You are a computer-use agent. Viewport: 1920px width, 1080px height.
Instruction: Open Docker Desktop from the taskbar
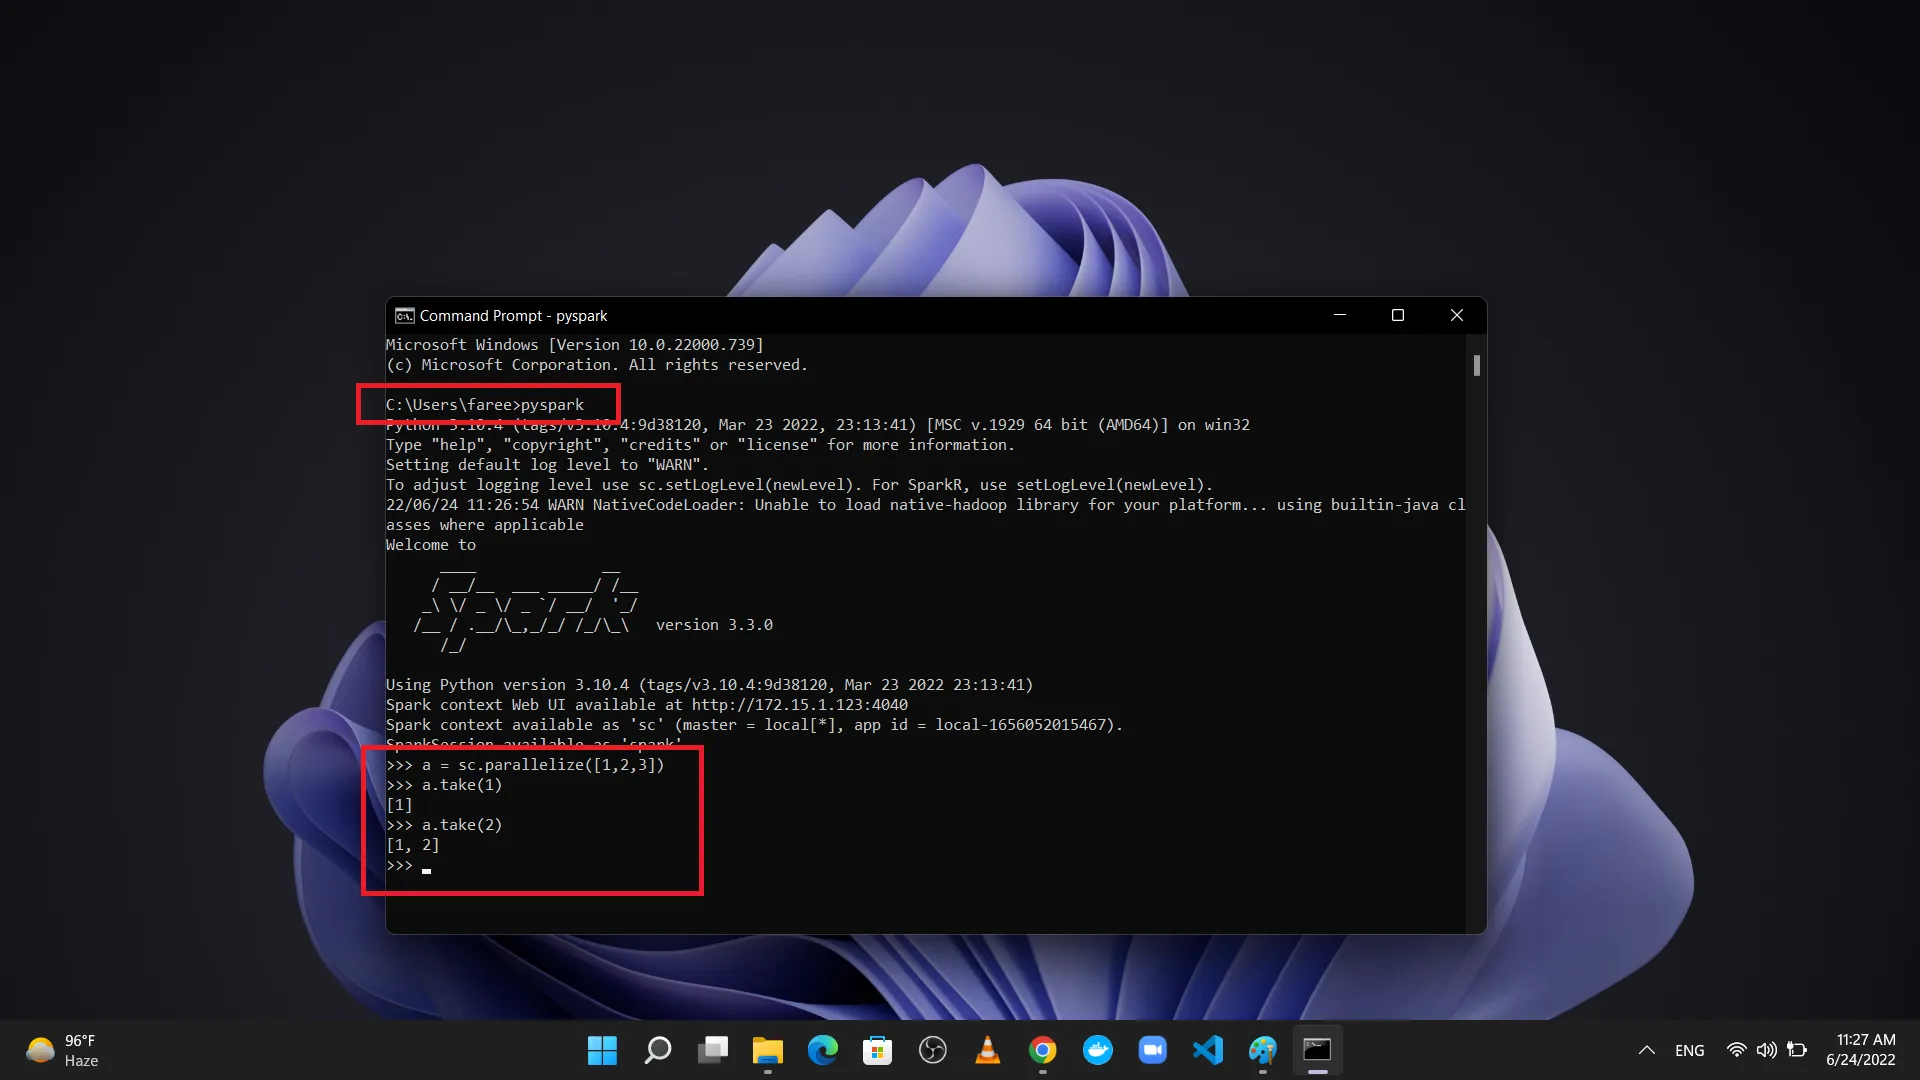1097,1050
